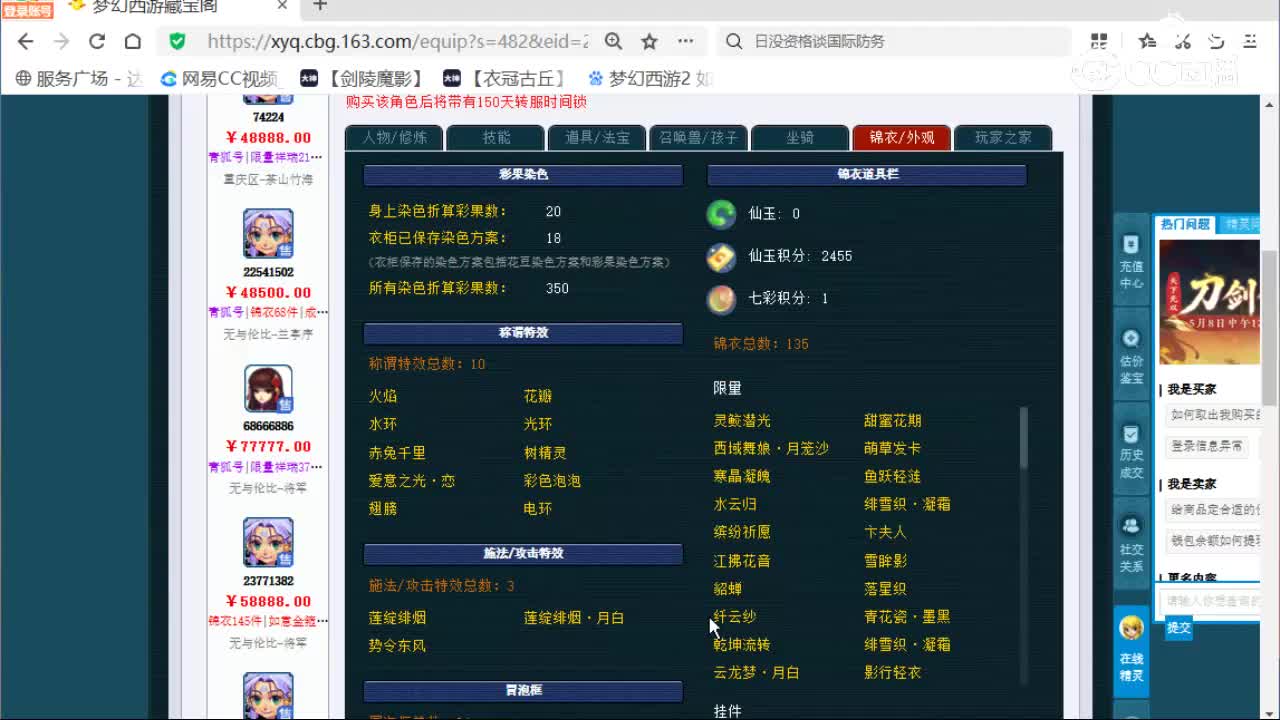
Task: Select character avatar above 22541502
Action: pos(268,234)
